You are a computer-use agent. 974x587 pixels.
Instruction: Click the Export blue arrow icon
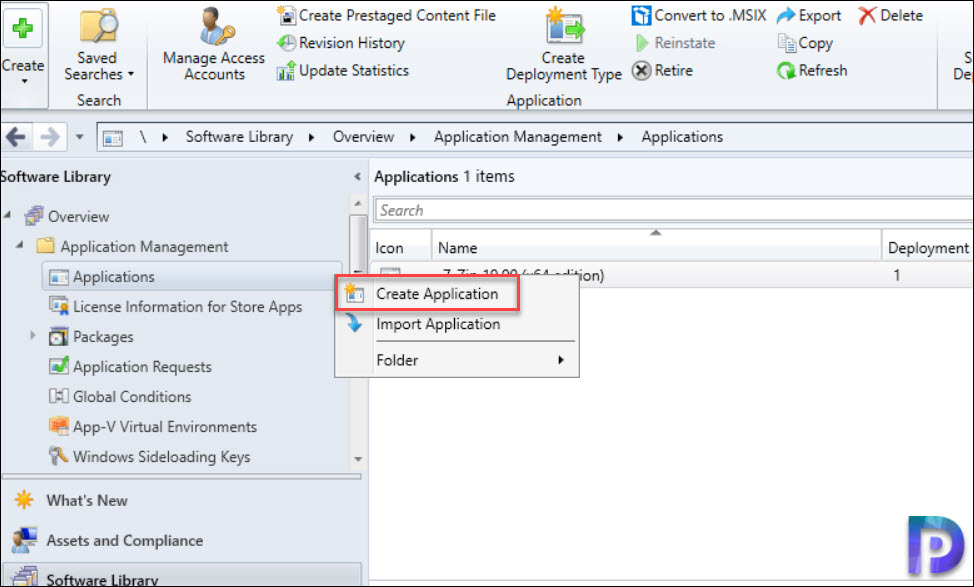tap(786, 15)
